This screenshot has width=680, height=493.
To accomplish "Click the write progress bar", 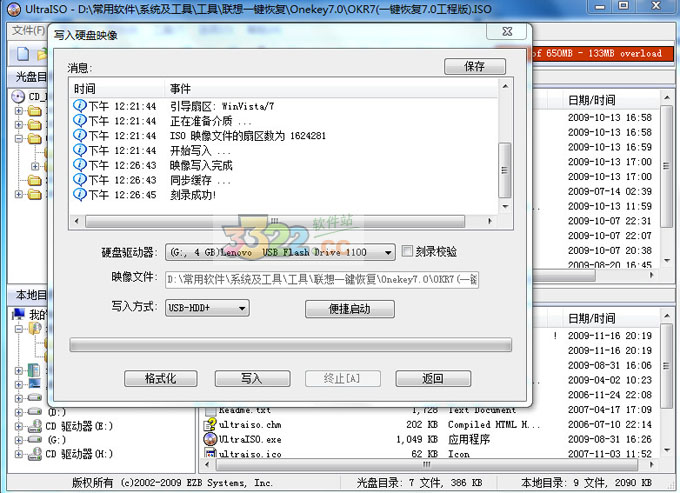I will point(291,345).
